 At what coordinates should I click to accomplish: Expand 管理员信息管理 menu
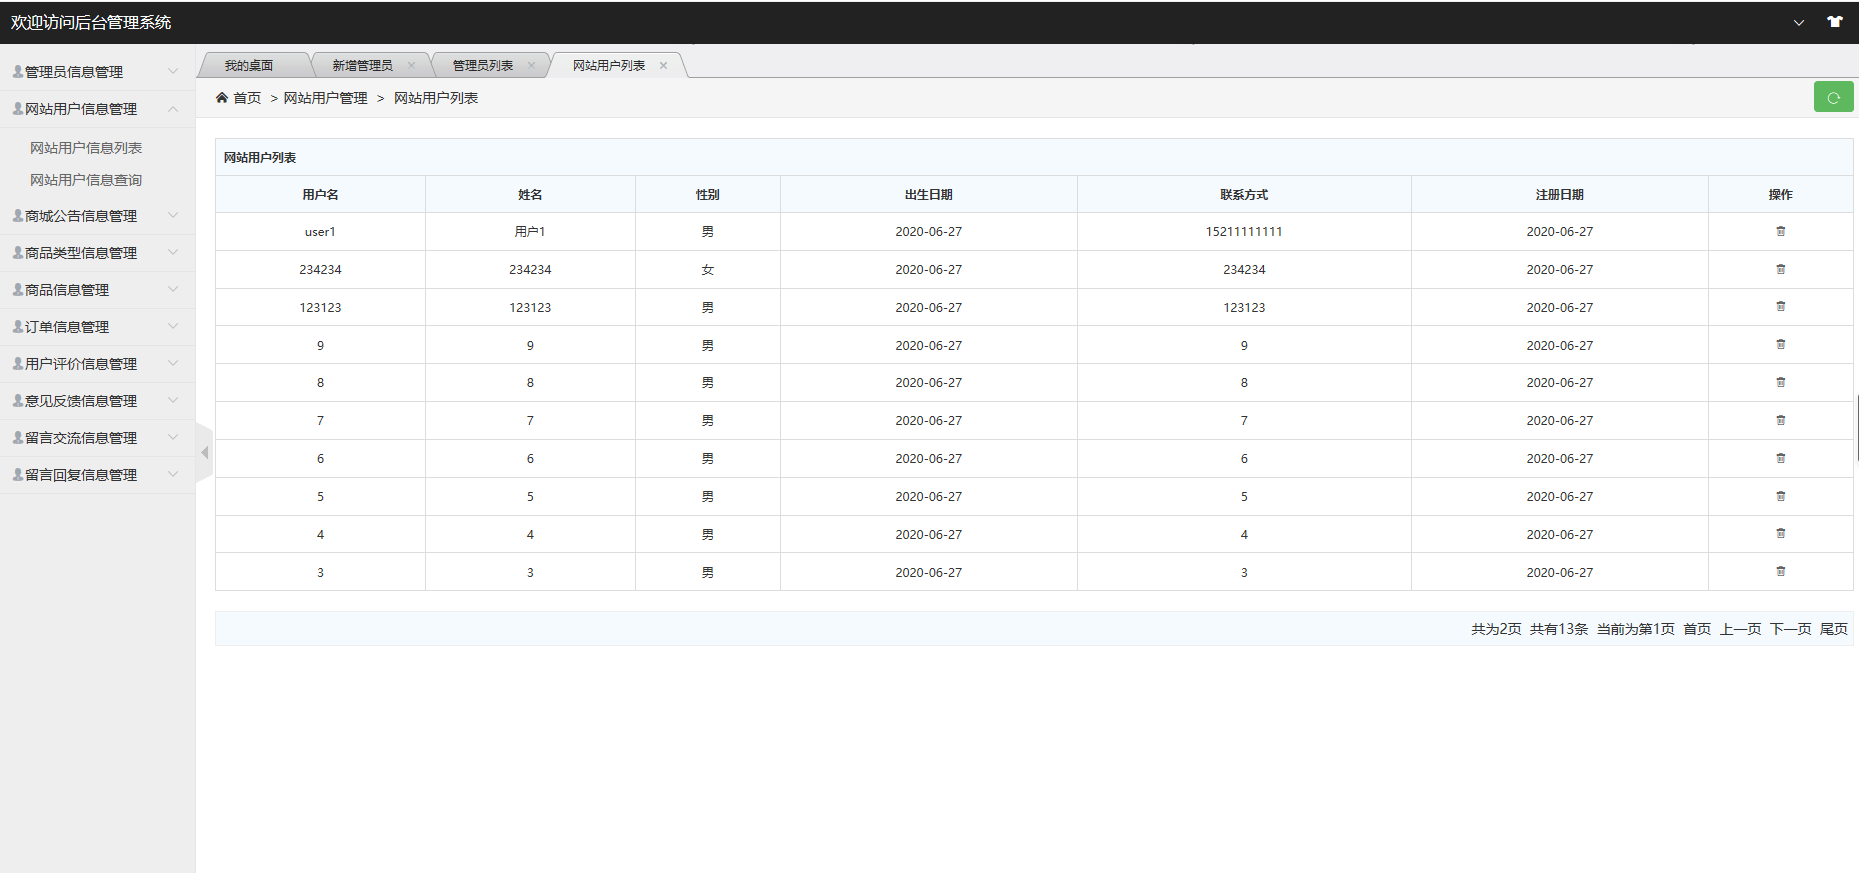pyautogui.click(x=97, y=72)
